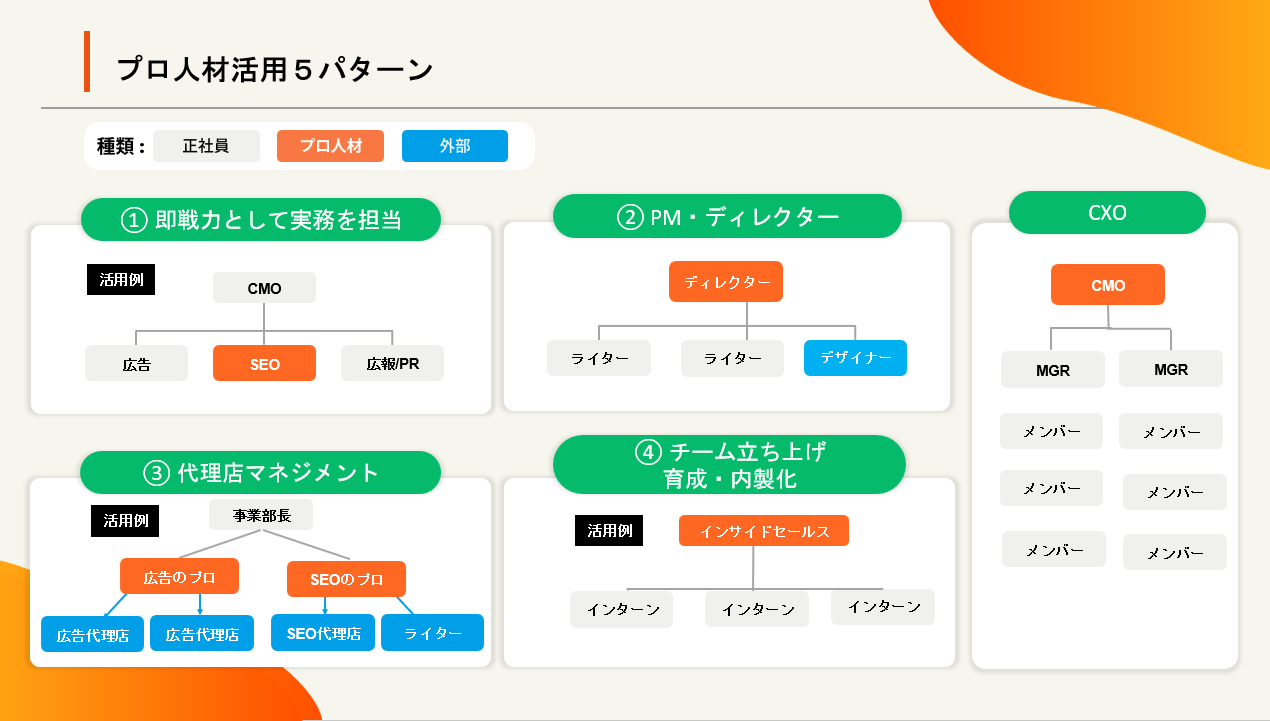1270x721 pixels.
Task: Click the blue デザイナー box
Action: pos(855,358)
